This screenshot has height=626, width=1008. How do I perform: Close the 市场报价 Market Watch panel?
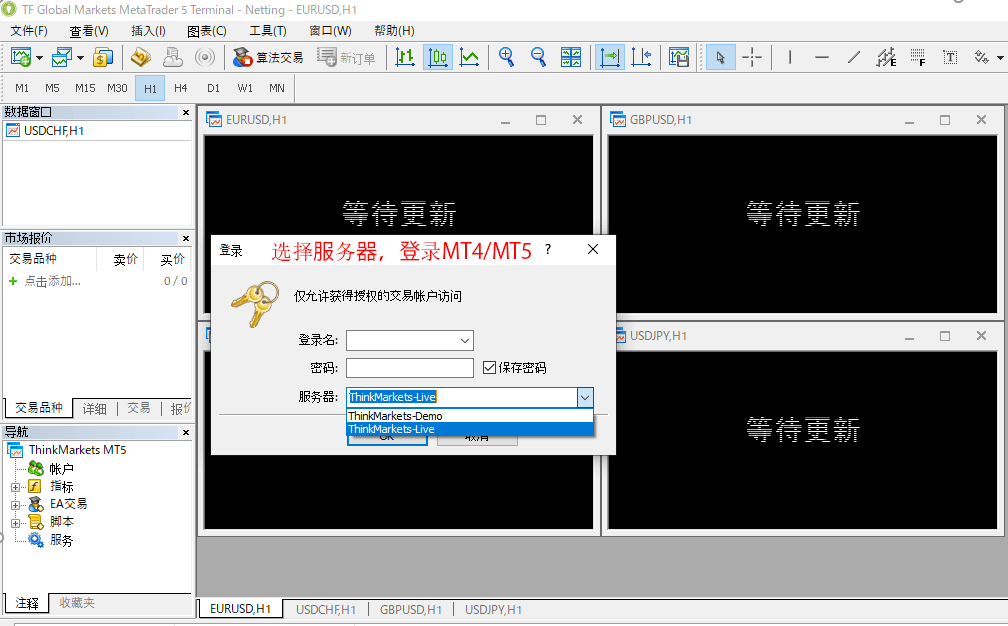tap(186, 238)
